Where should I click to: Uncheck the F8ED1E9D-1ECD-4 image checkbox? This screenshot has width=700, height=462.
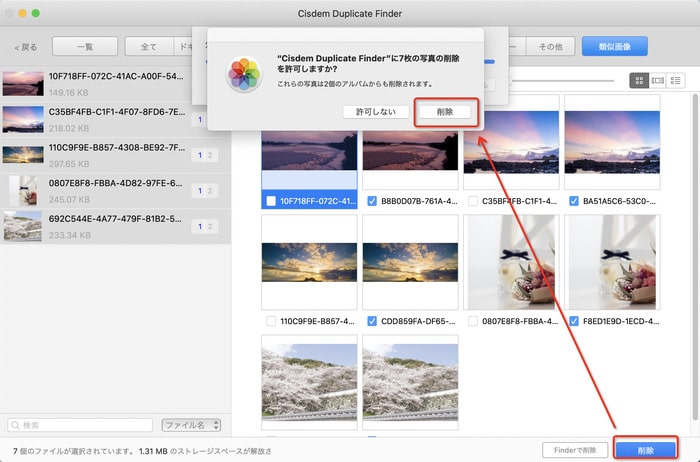click(574, 321)
